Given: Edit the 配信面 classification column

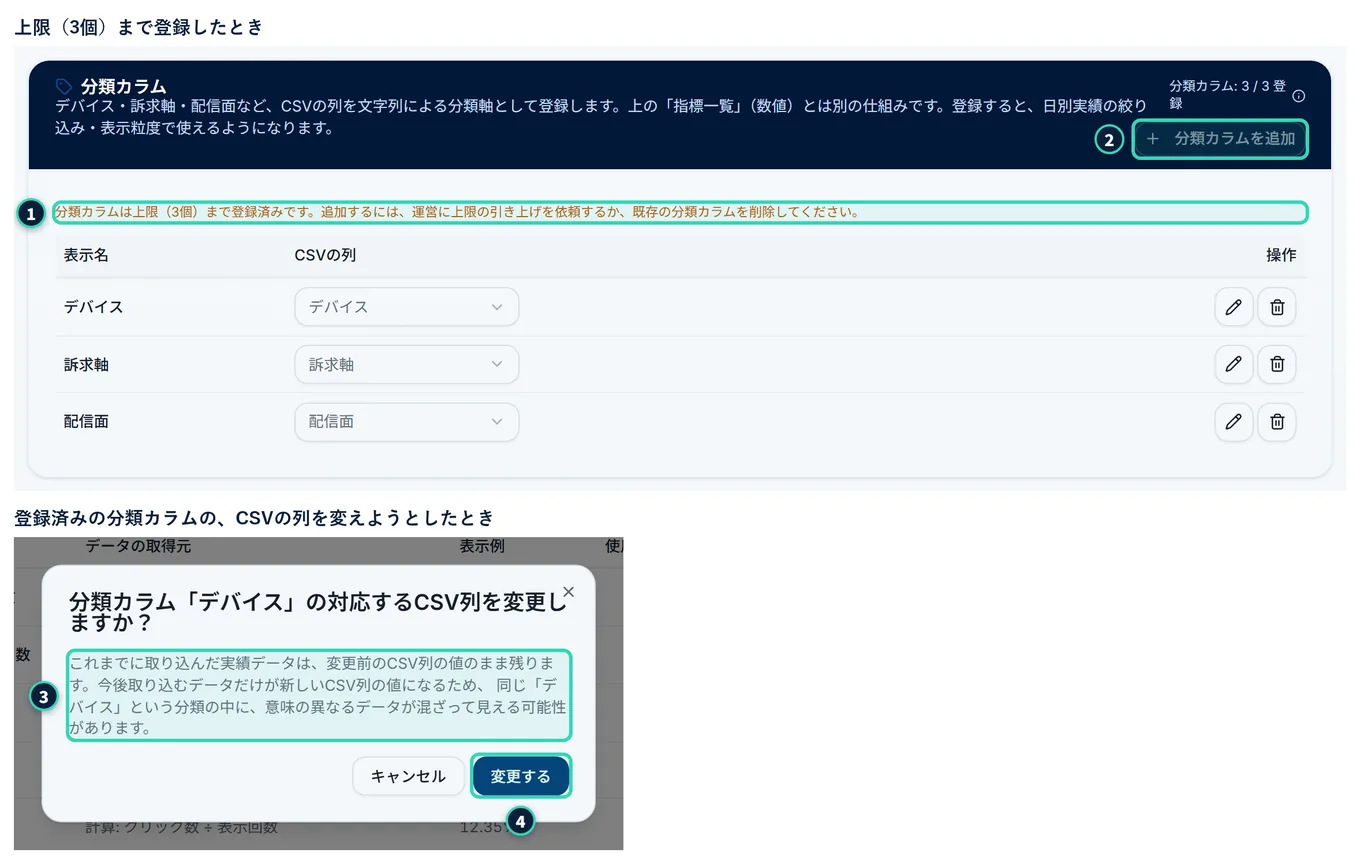Looking at the screenshot, I should click(1233, 422).
